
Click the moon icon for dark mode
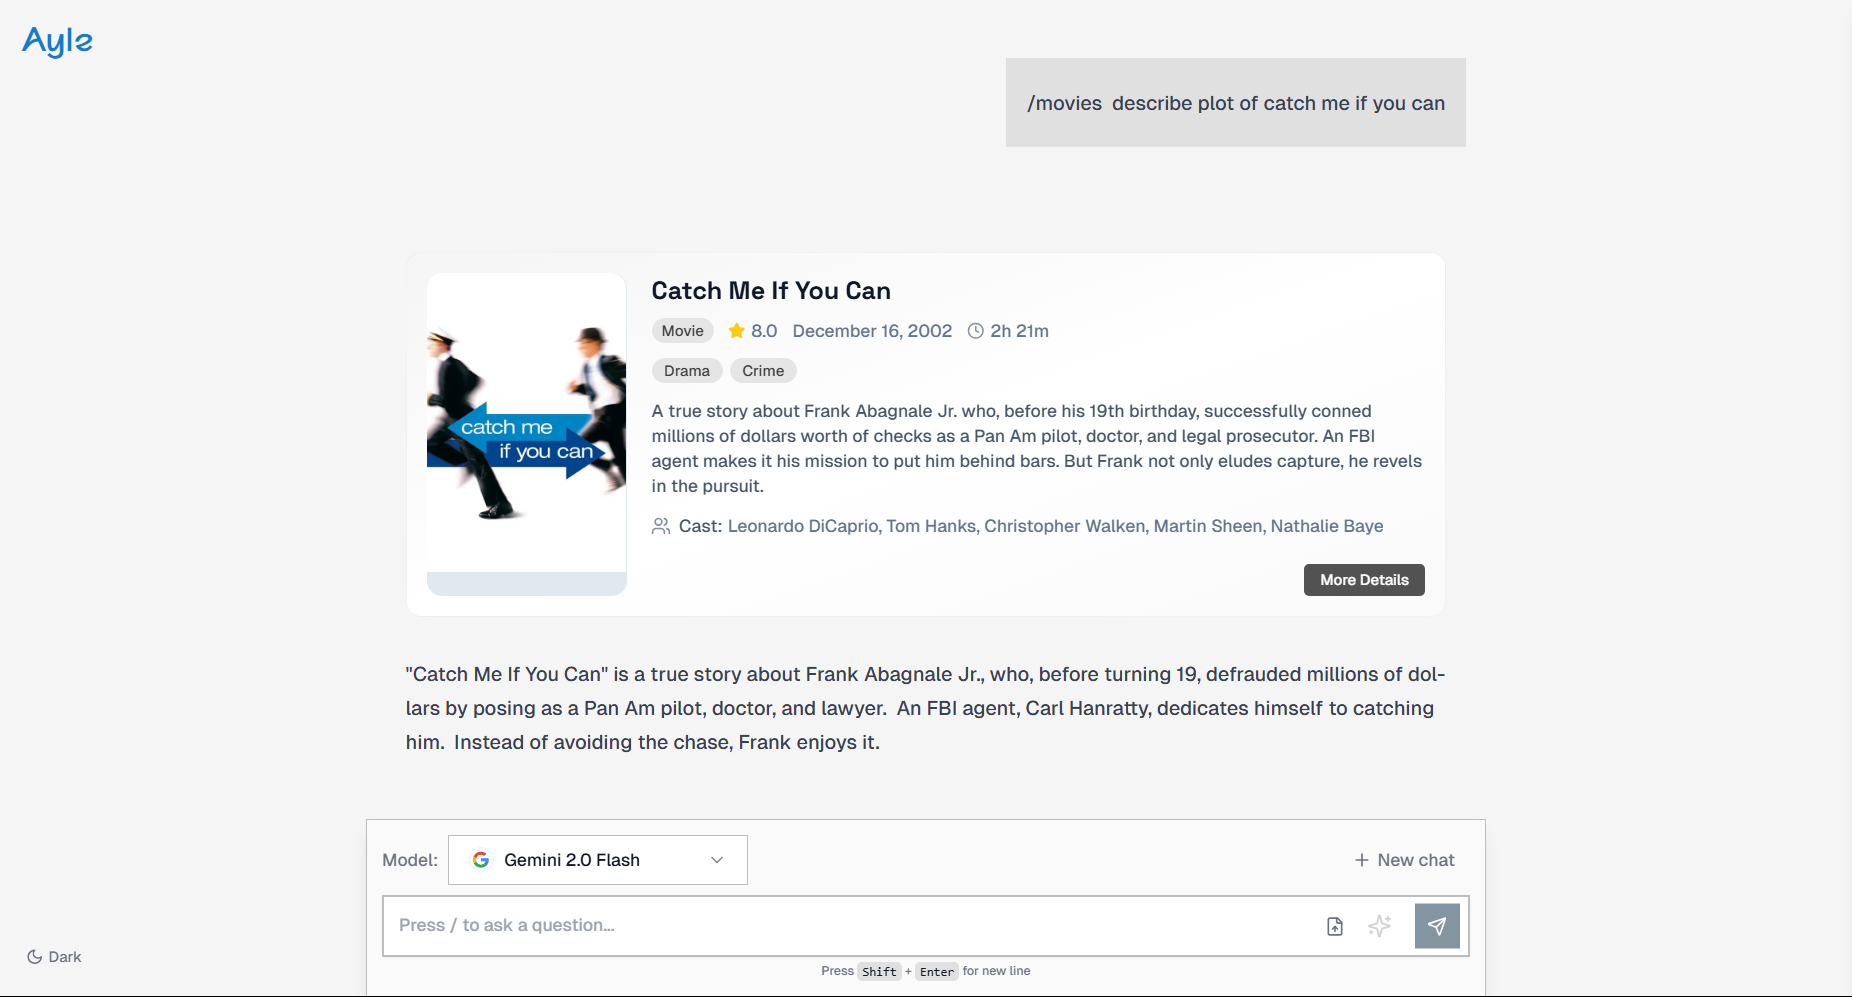click(34, 957)
